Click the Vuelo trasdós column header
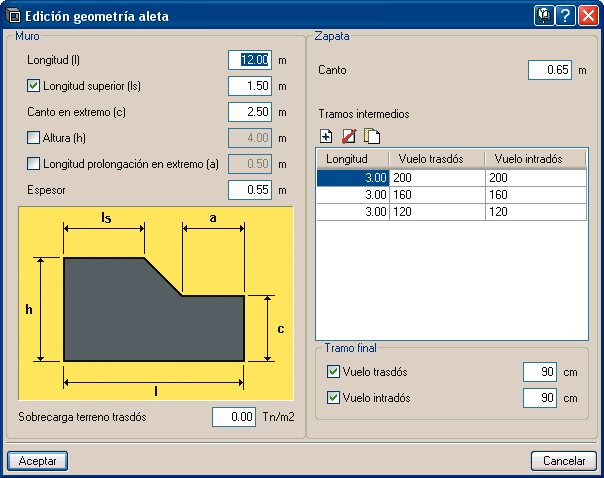The width and height of the screenshot is (604, 478). point(437,159)
